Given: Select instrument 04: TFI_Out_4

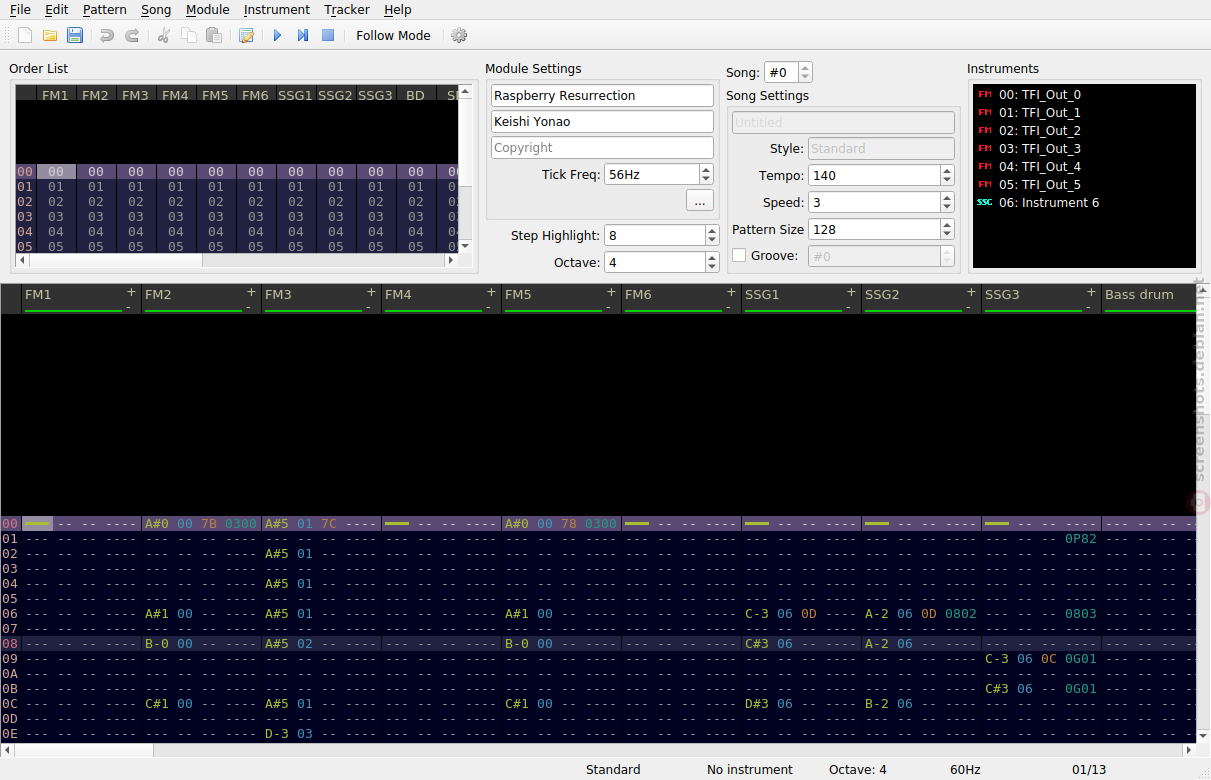Looking at the screenshot, I should pos(1039,167).
